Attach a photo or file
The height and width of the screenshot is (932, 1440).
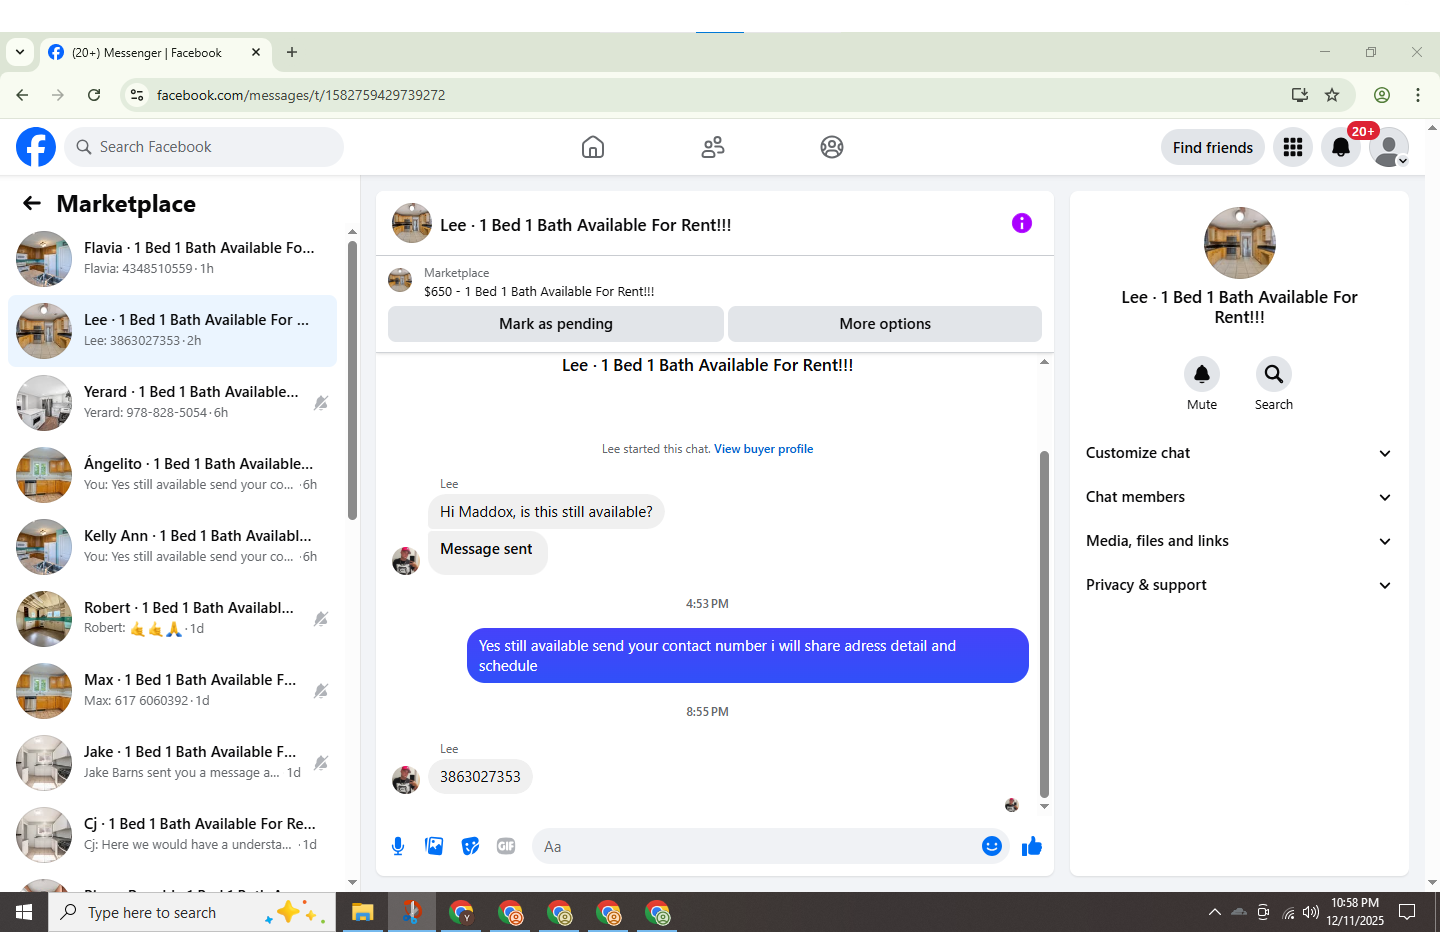[x=434, y=846]
